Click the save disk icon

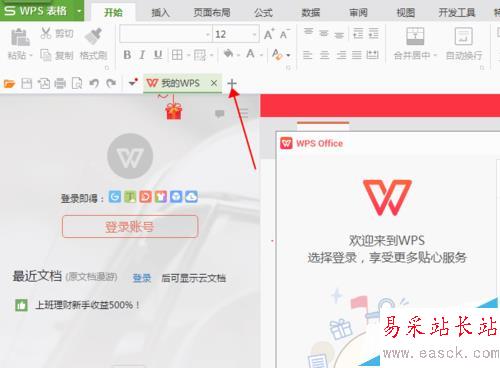point(27,83)
